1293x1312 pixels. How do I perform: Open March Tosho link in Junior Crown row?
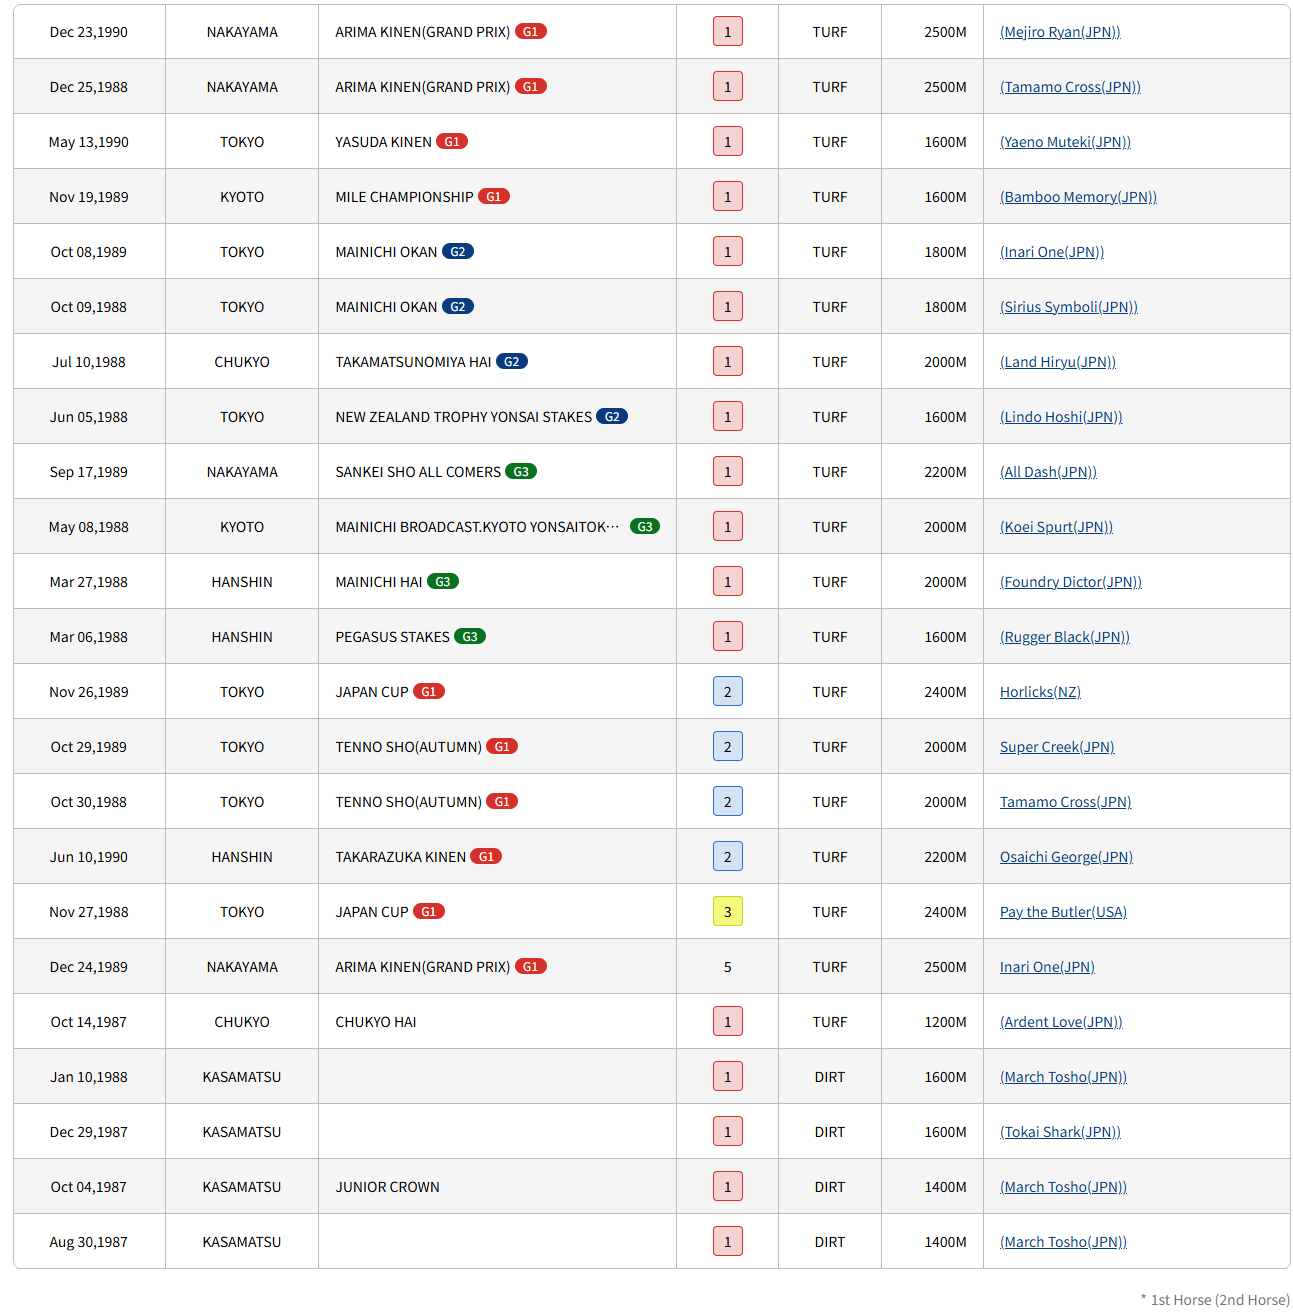pos(1063,1187)
